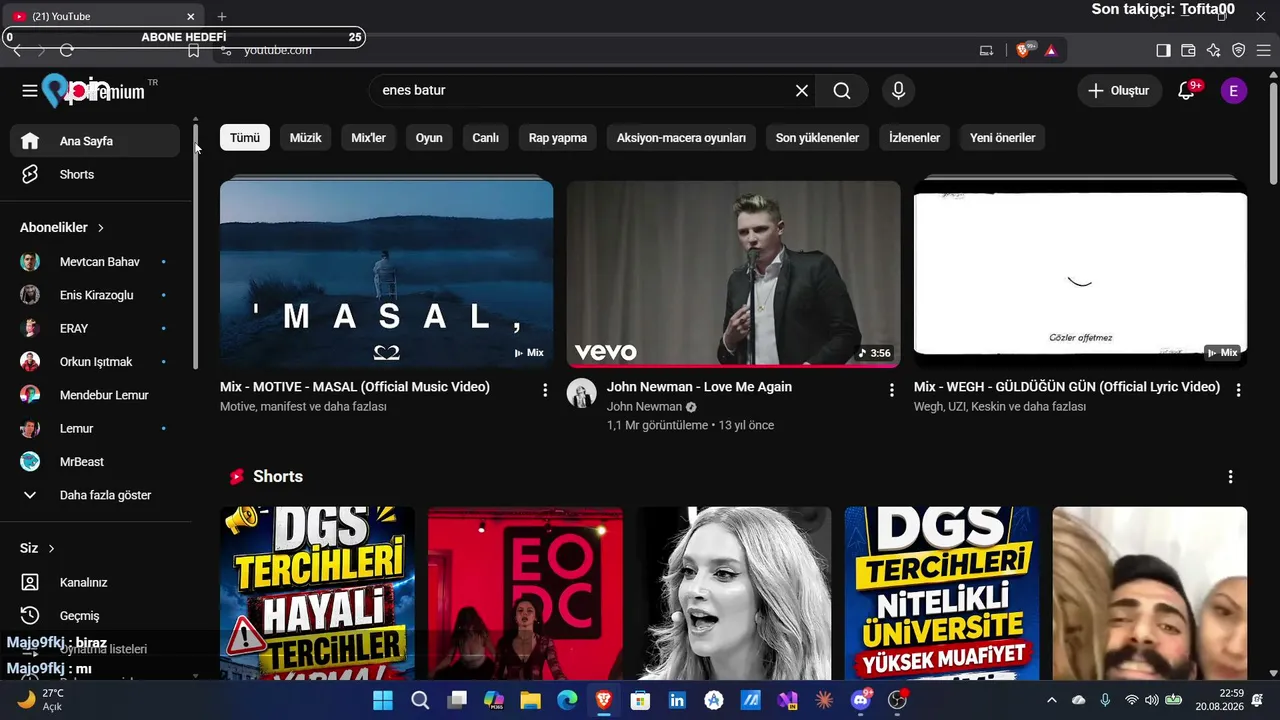The image size is (1280, 720).
Task: Start voice search with the microphone
Action: [x=898, y=91]
